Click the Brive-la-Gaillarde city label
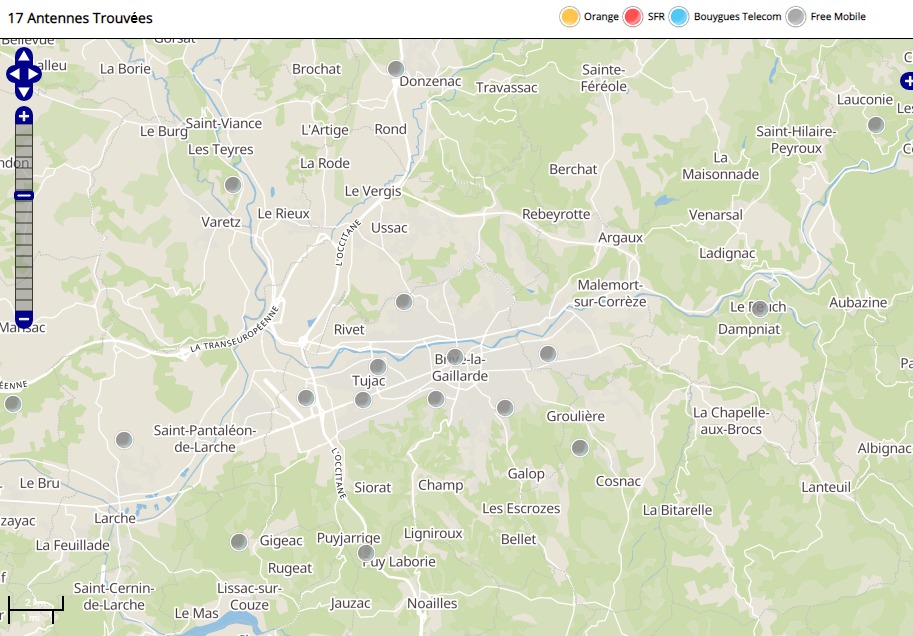913x636 pixels. tap(460, 368)
